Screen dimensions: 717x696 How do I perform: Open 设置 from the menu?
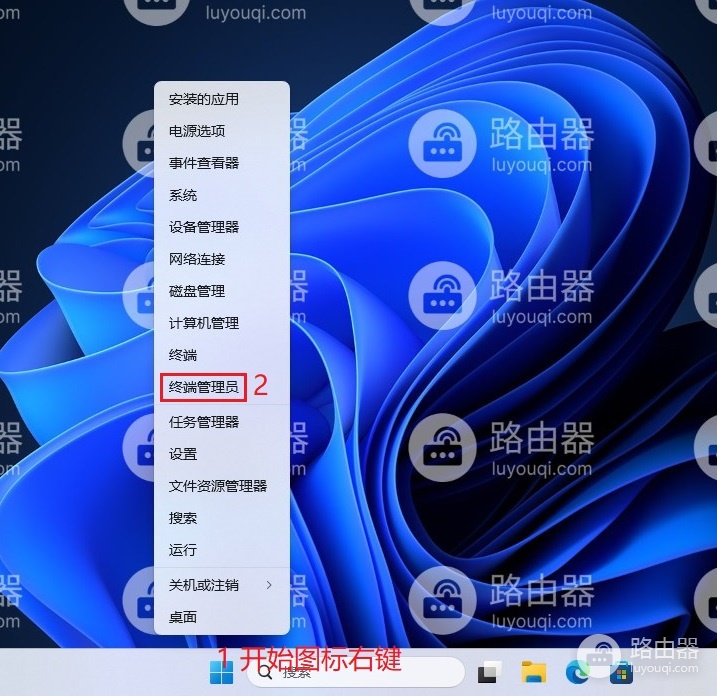point(222,454)
